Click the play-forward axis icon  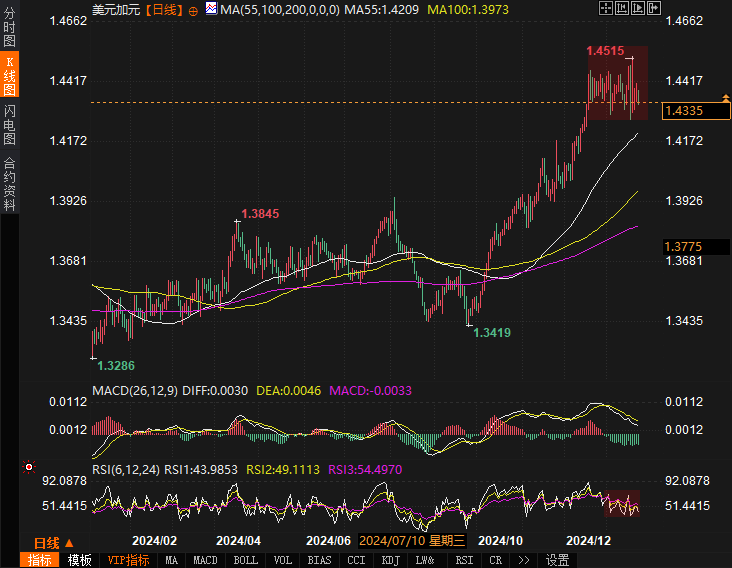(638, 8)
